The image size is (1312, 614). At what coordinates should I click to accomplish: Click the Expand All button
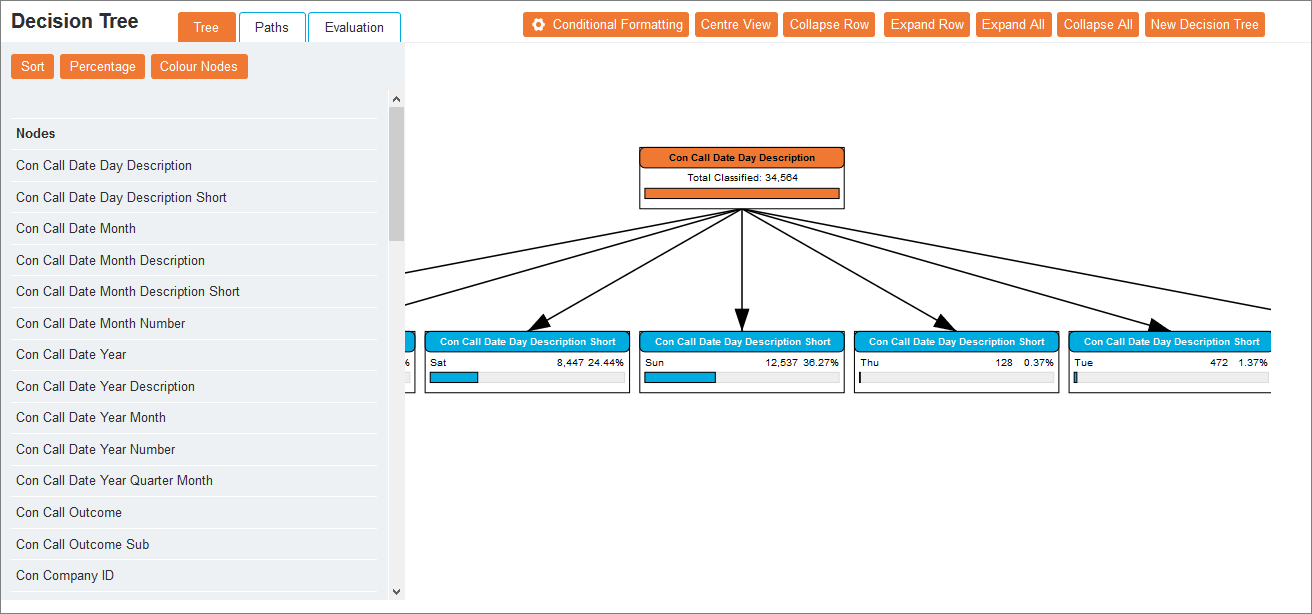(x=1013, y=25)
